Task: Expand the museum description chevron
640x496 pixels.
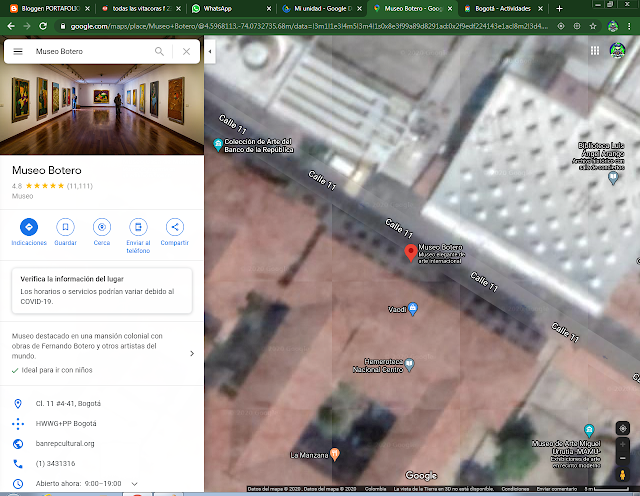Action: [192, 354]
